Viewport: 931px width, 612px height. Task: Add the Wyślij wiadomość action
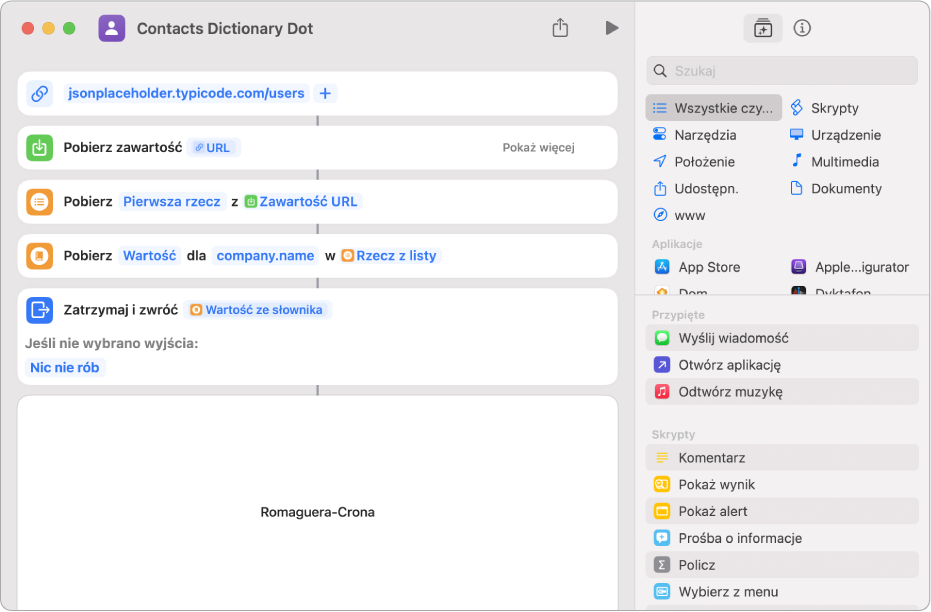(x=733, y=338)
